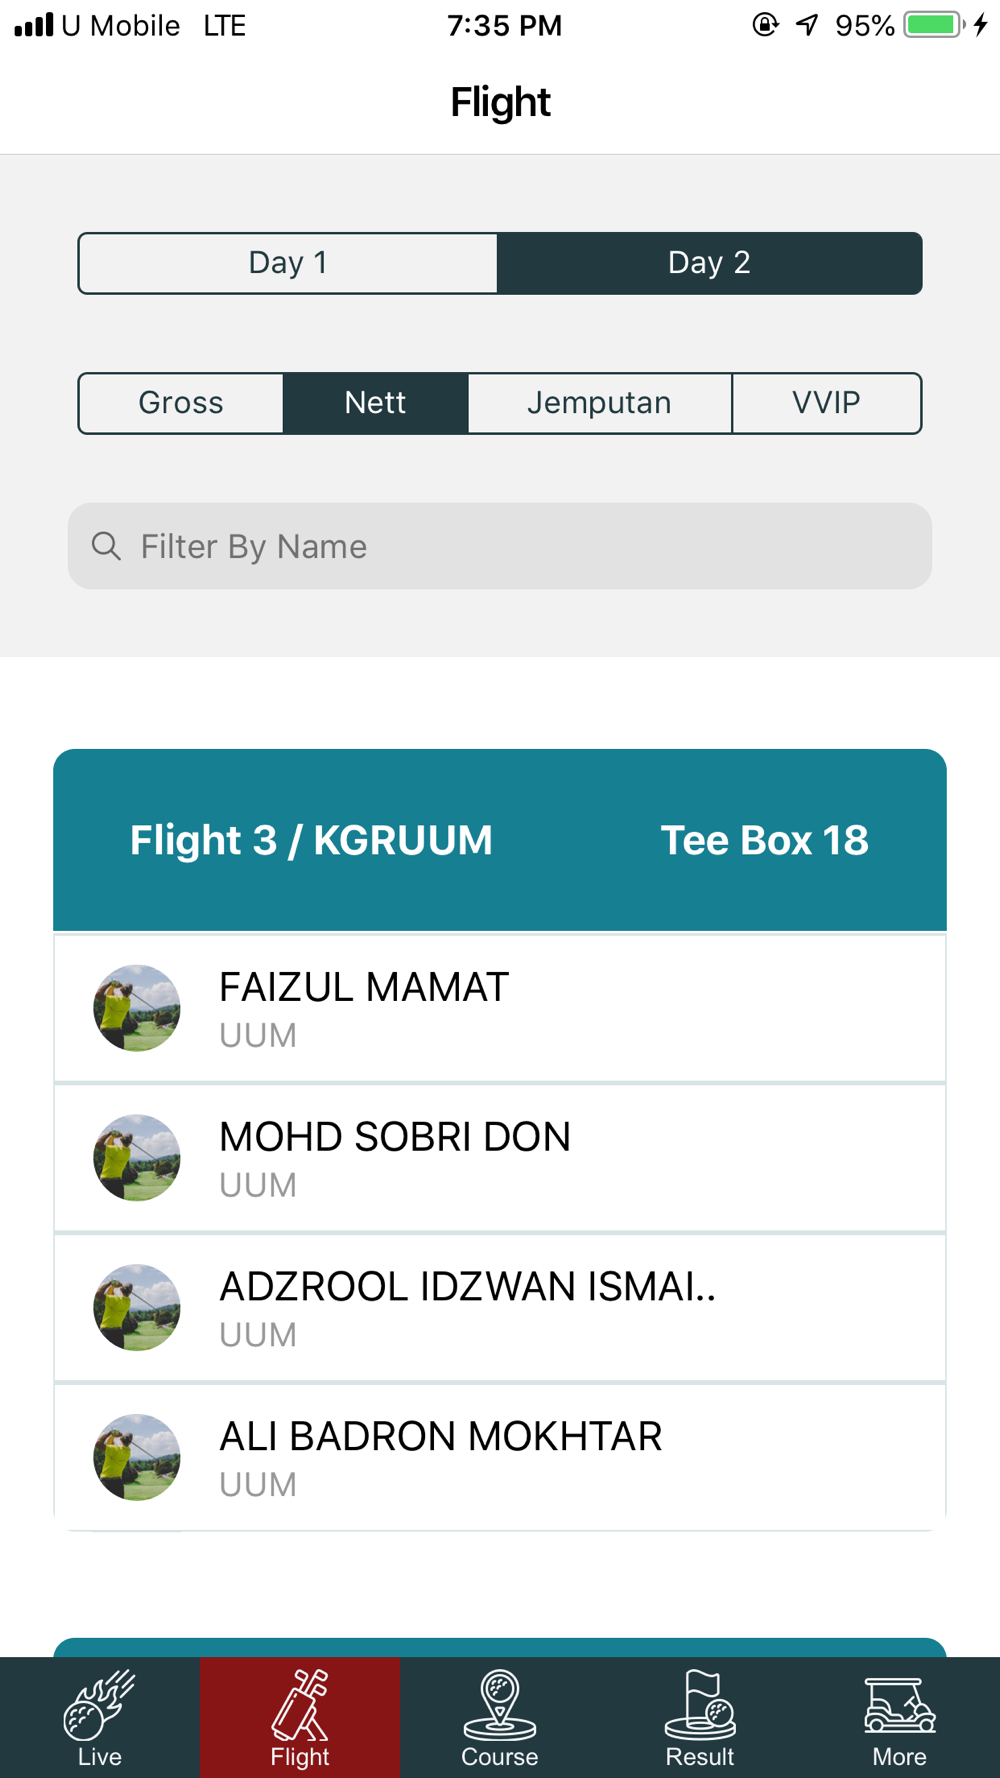Tap MOHD SOBRI DON's avatar thumbnail
1000x1778 pixels.
click(137, 1158)
